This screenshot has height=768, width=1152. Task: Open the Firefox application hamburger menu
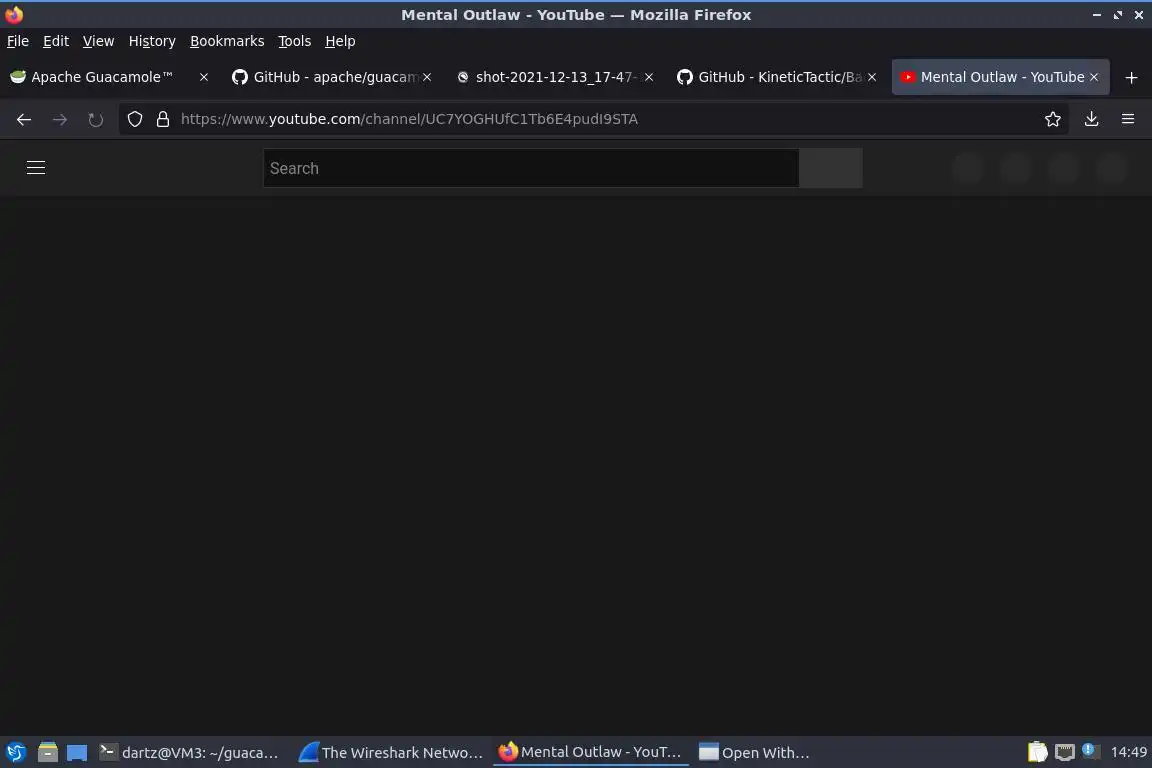pos(1128,119)
